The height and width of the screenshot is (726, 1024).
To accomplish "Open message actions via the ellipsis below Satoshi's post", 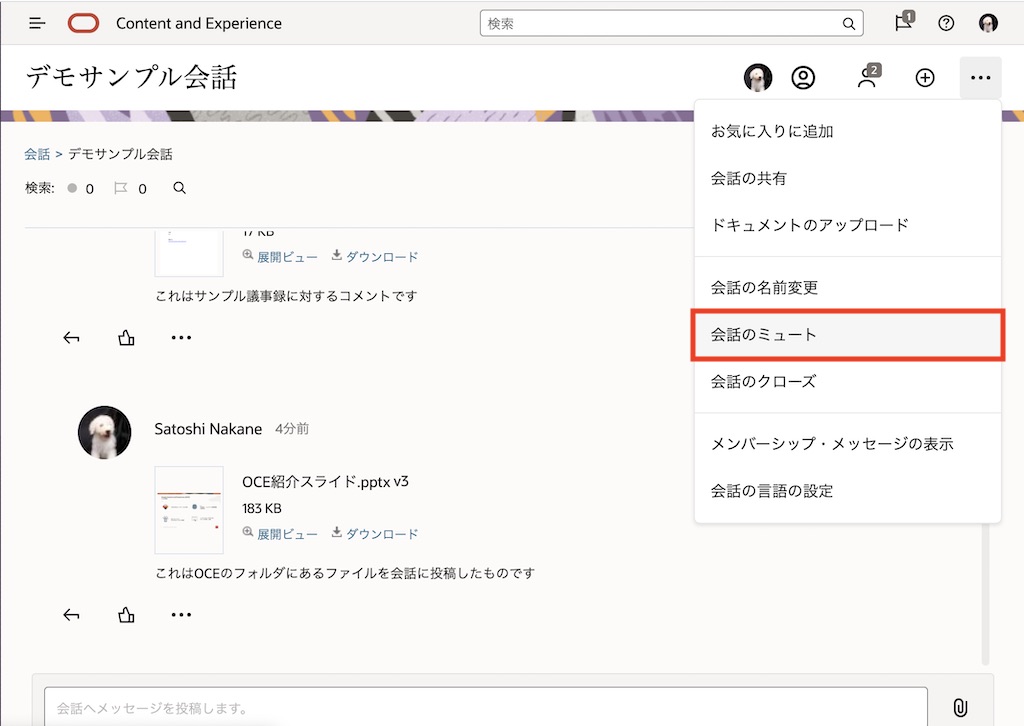I will 181,615.
